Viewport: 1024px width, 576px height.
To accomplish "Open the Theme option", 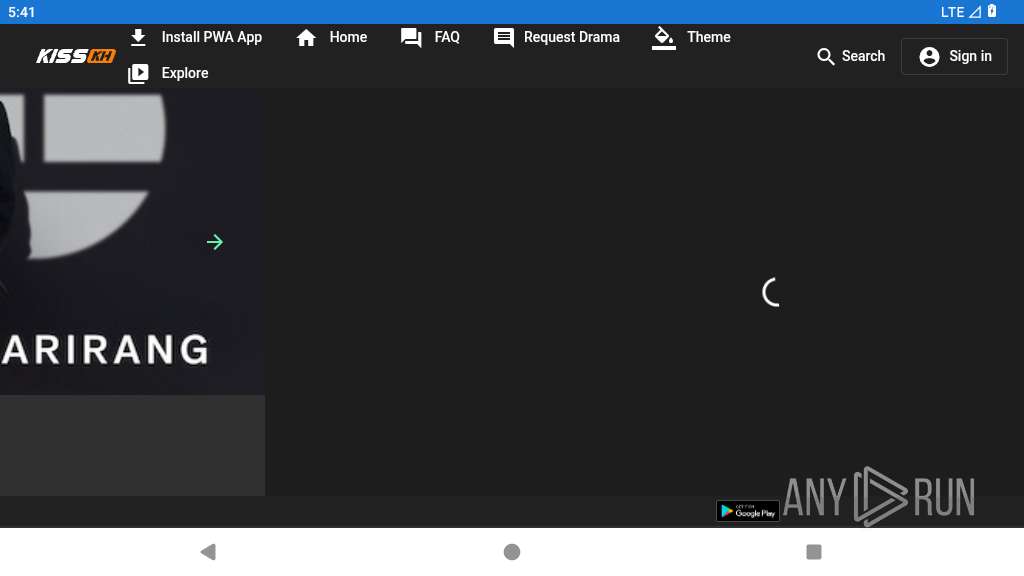I will click(x=709, y=37).
